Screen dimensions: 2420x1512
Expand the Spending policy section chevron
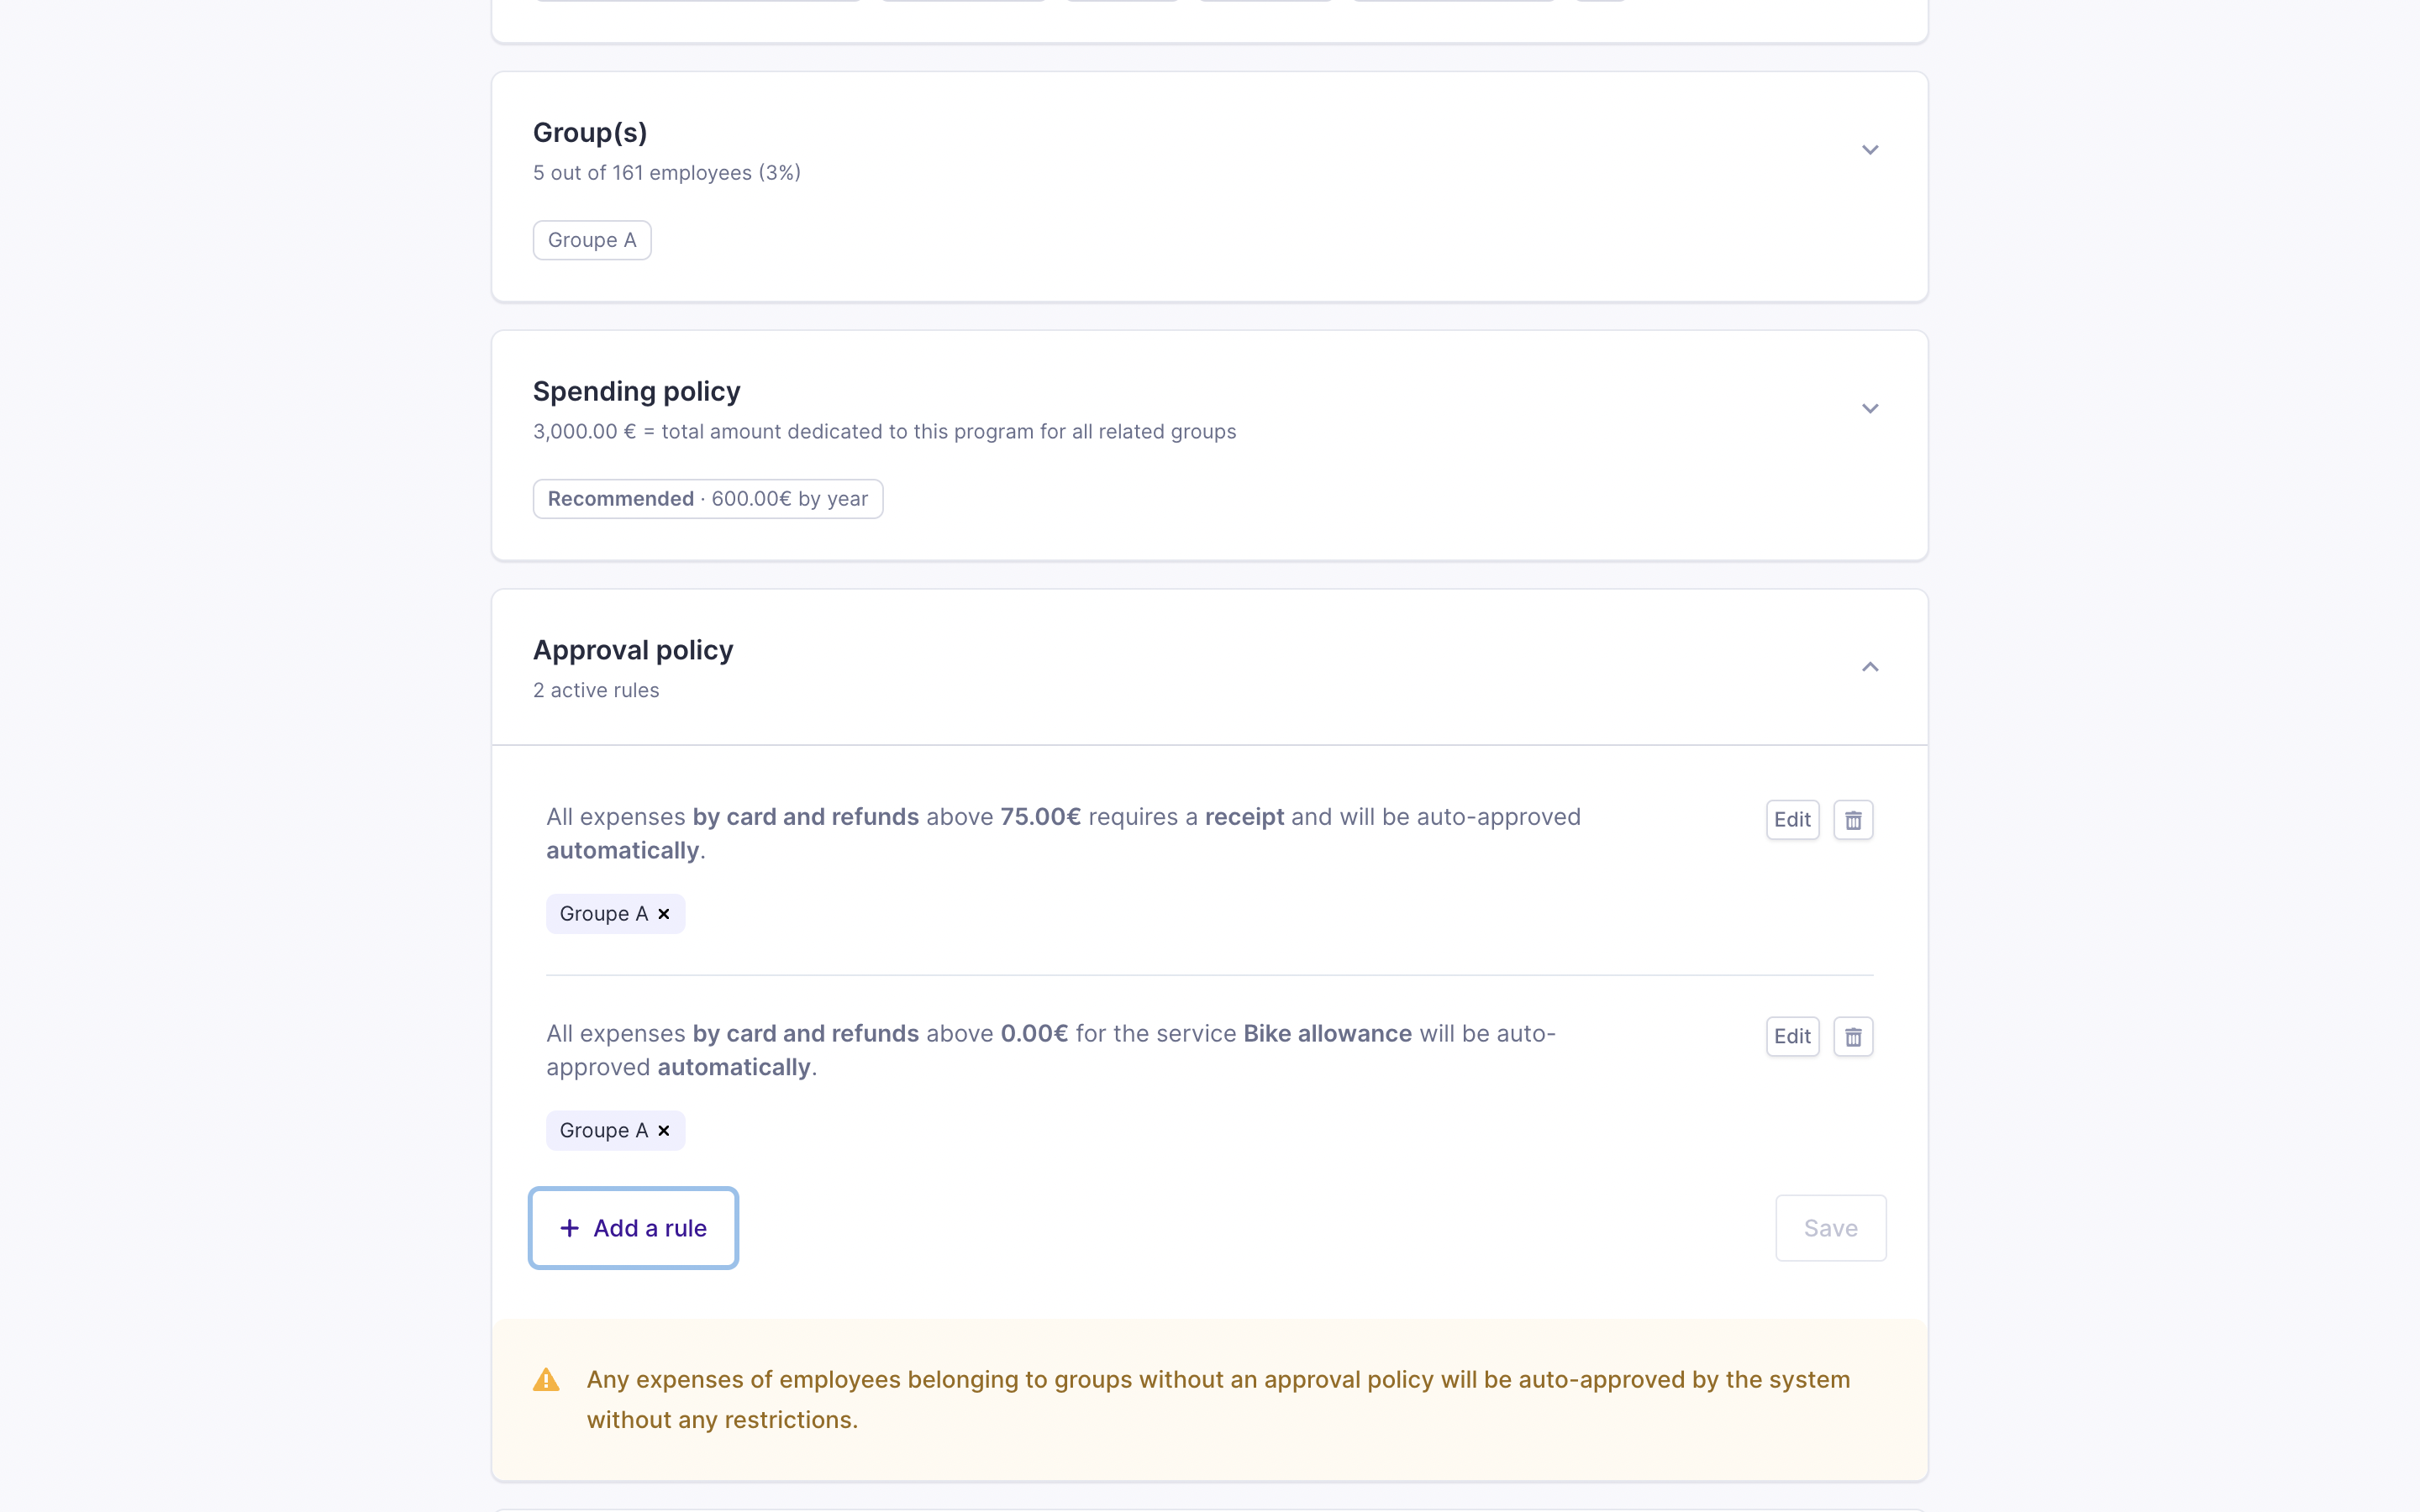point(1870,409)
